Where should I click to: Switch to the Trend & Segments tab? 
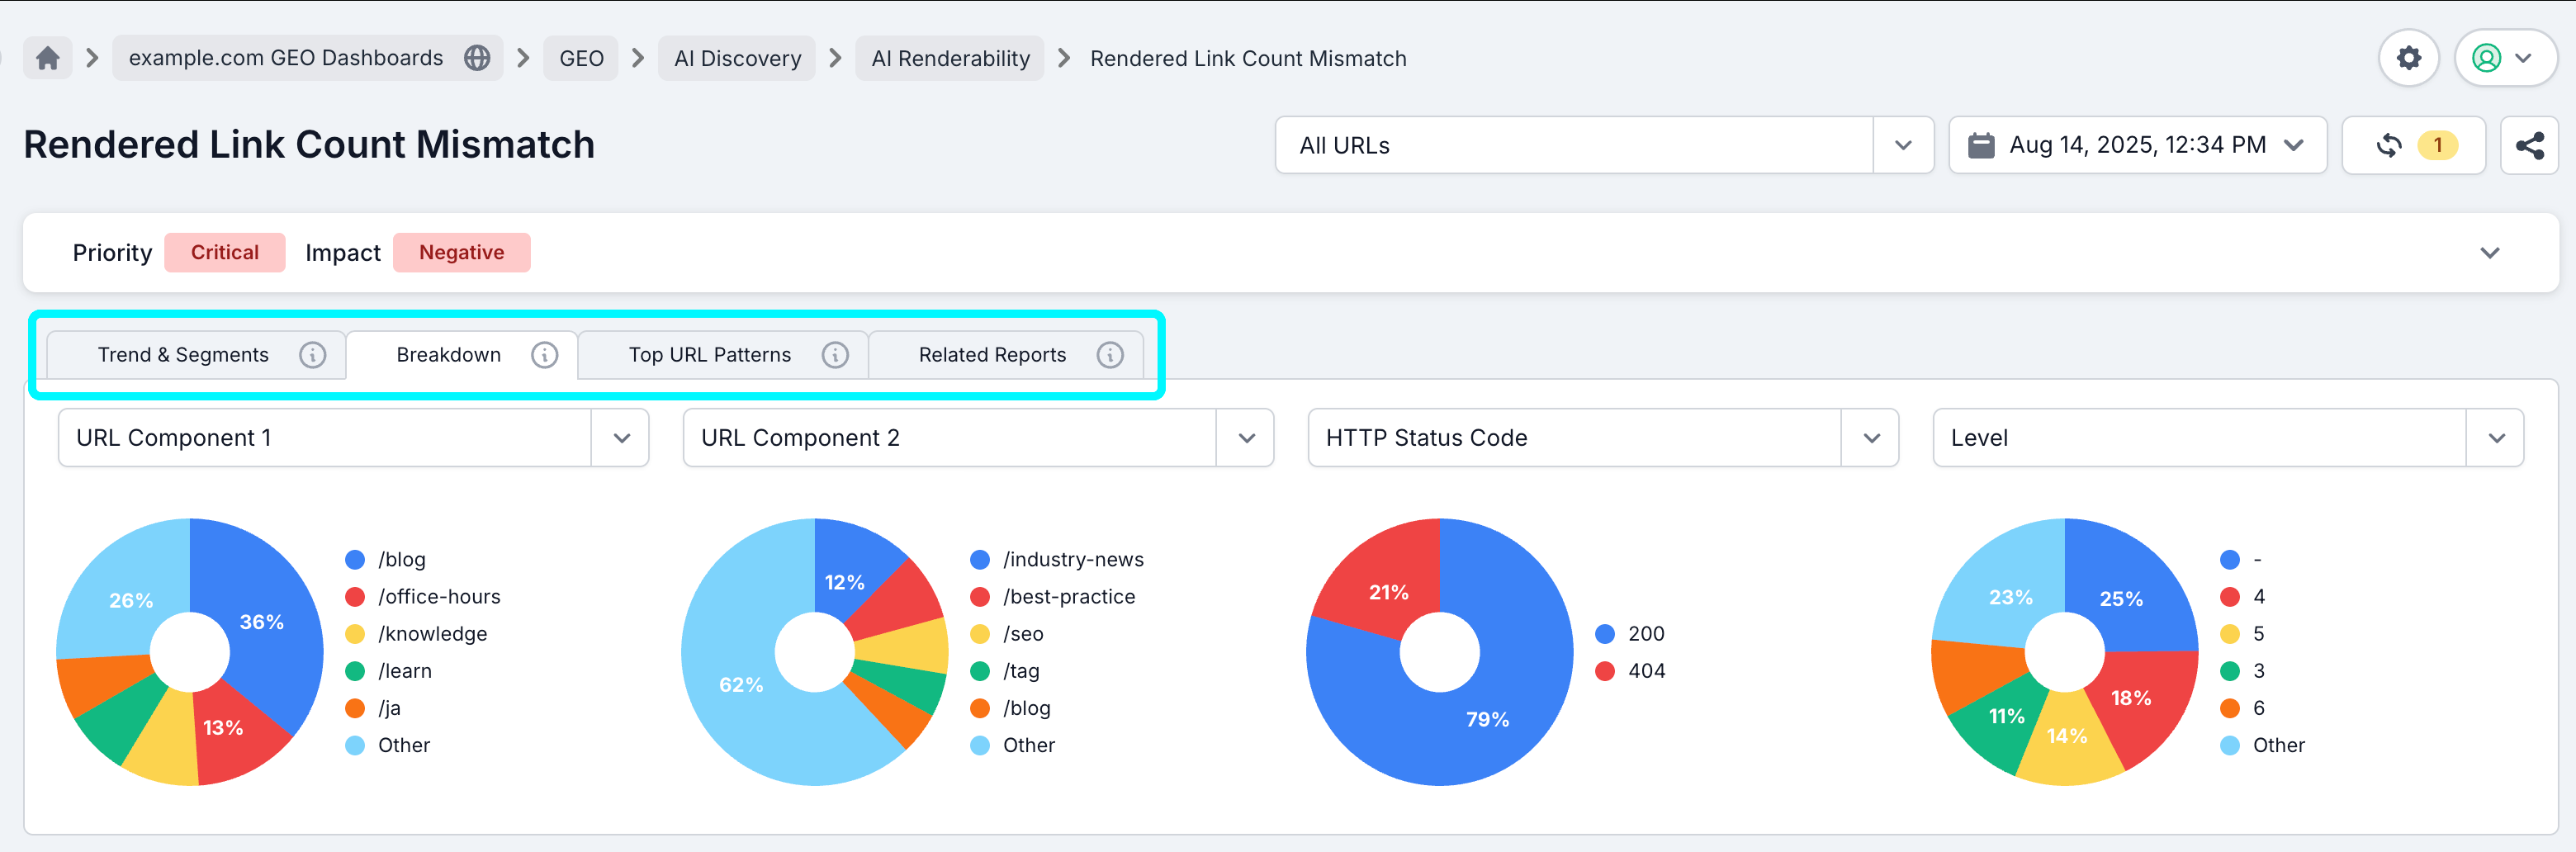[x=183, y=354]
